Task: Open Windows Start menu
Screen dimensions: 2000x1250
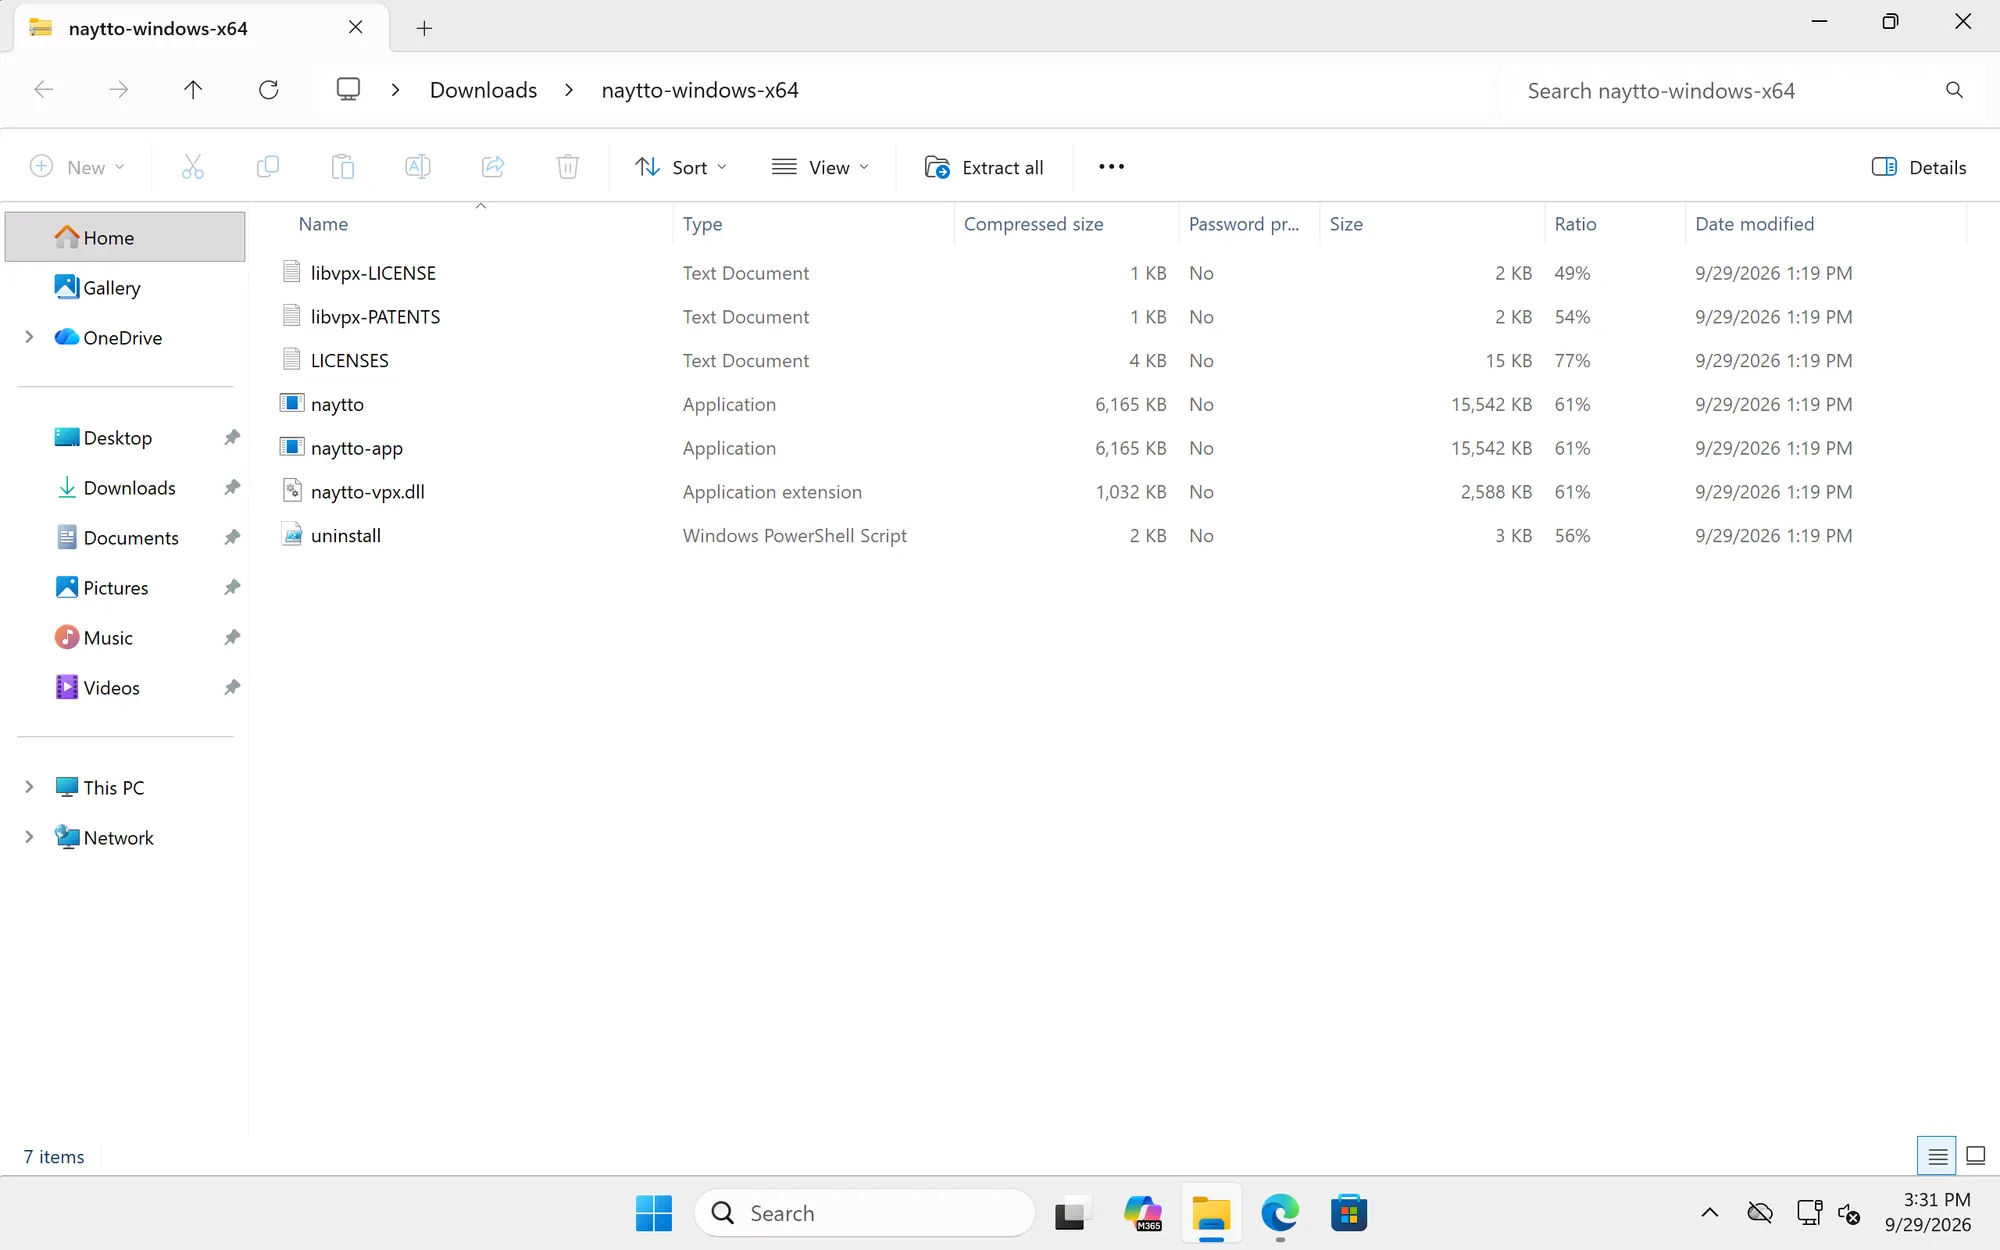Action: coord(654,1213)
